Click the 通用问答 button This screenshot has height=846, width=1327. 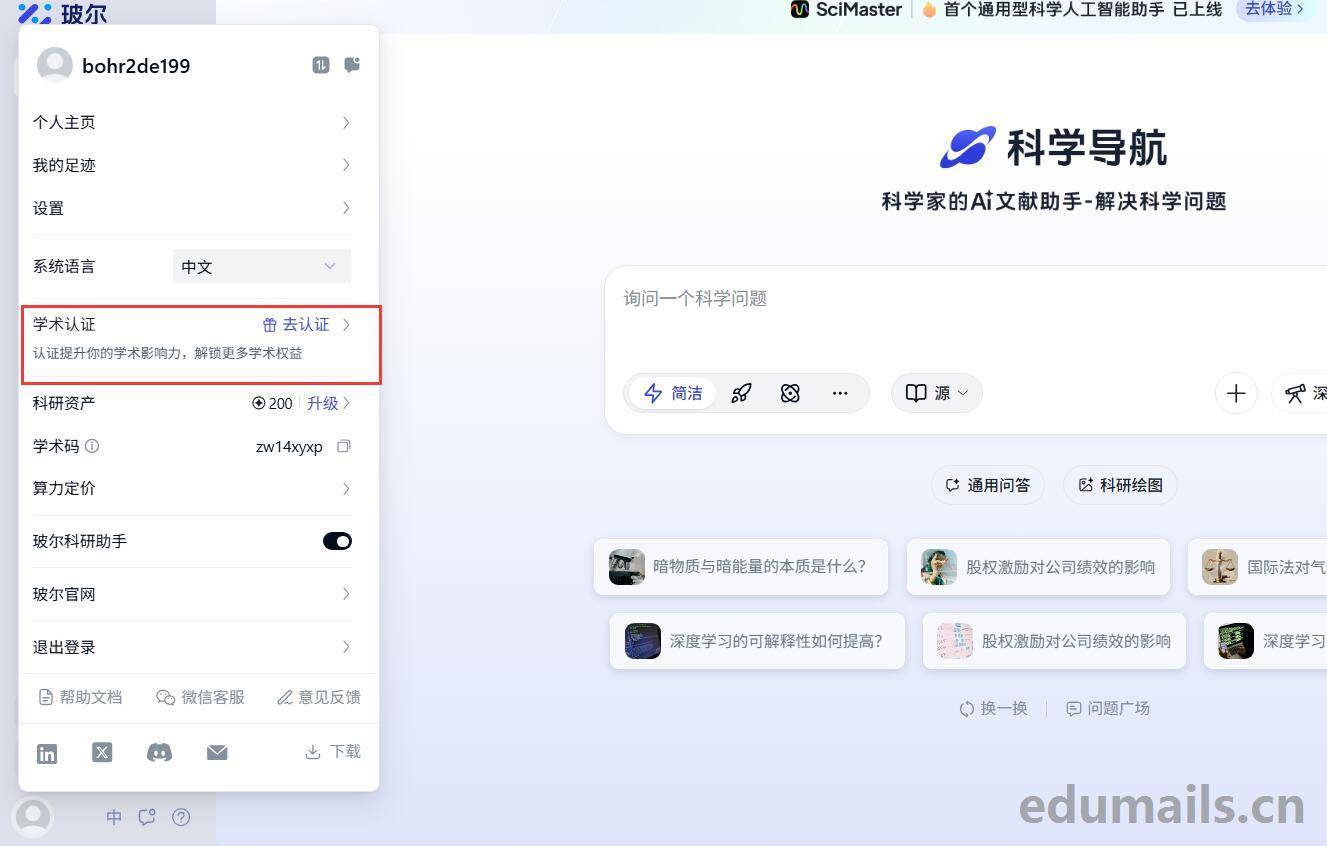pyautogui.click(x=988, y=485)
